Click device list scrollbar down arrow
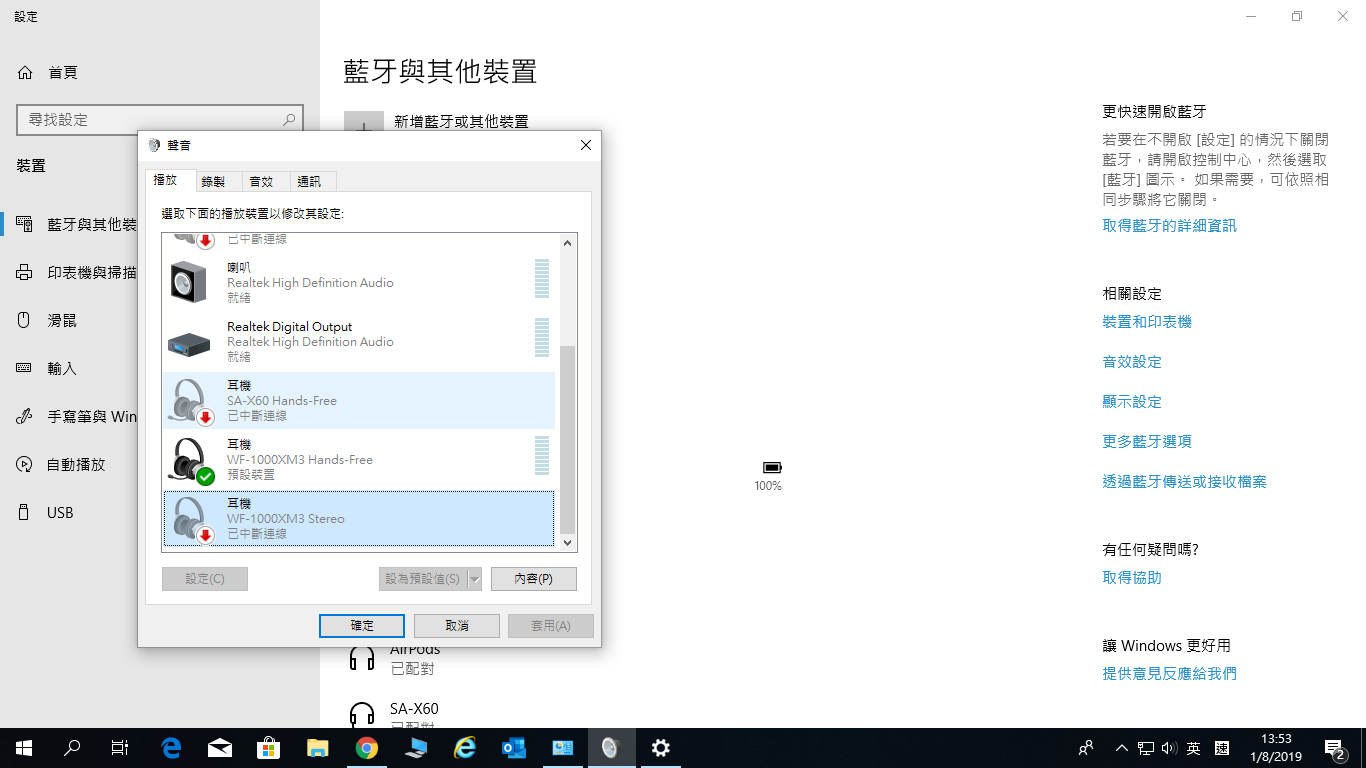The height and width of the screenshot is (768, 1366). [568, 542]
